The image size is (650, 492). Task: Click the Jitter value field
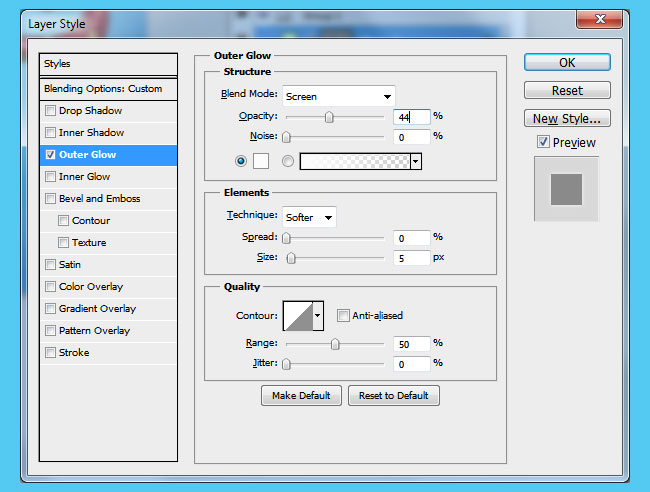(x=412, y=364)
